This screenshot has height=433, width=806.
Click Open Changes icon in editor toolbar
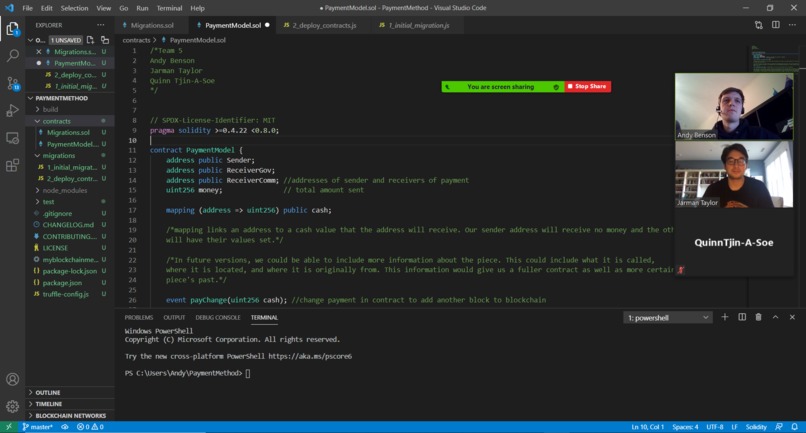(759, 25)
